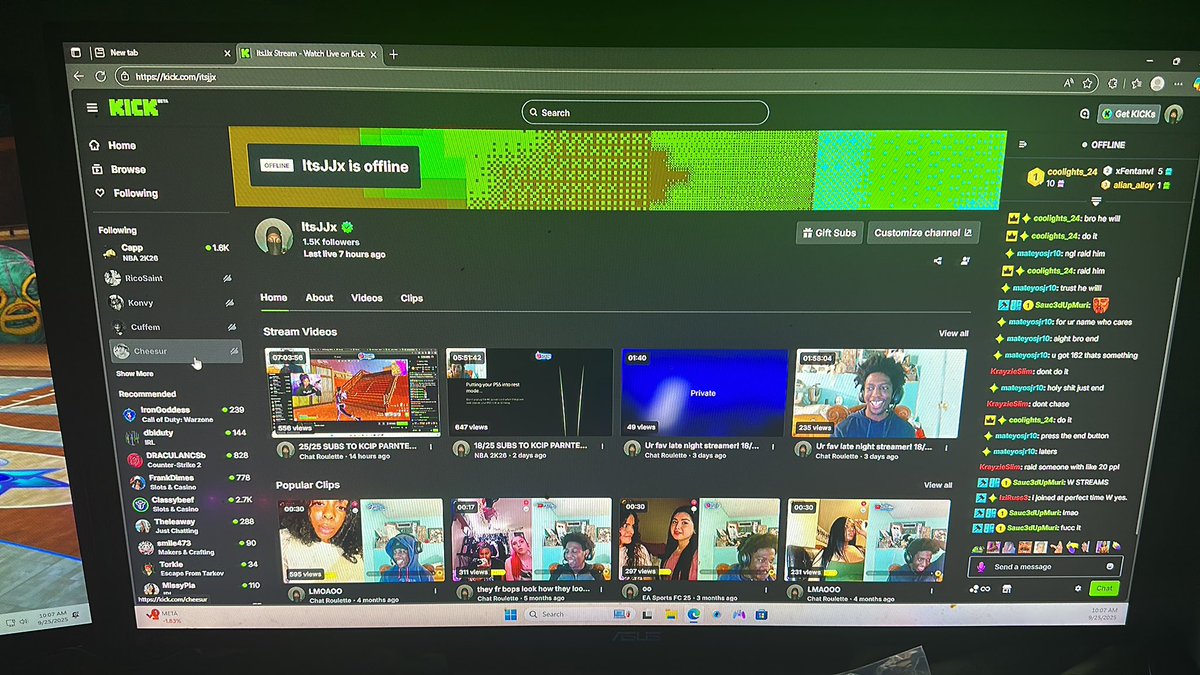Open followed channel Cheesur
The width and height of the screenshot is (1200, 675).
pyautogui.click(x=175, y=351)
